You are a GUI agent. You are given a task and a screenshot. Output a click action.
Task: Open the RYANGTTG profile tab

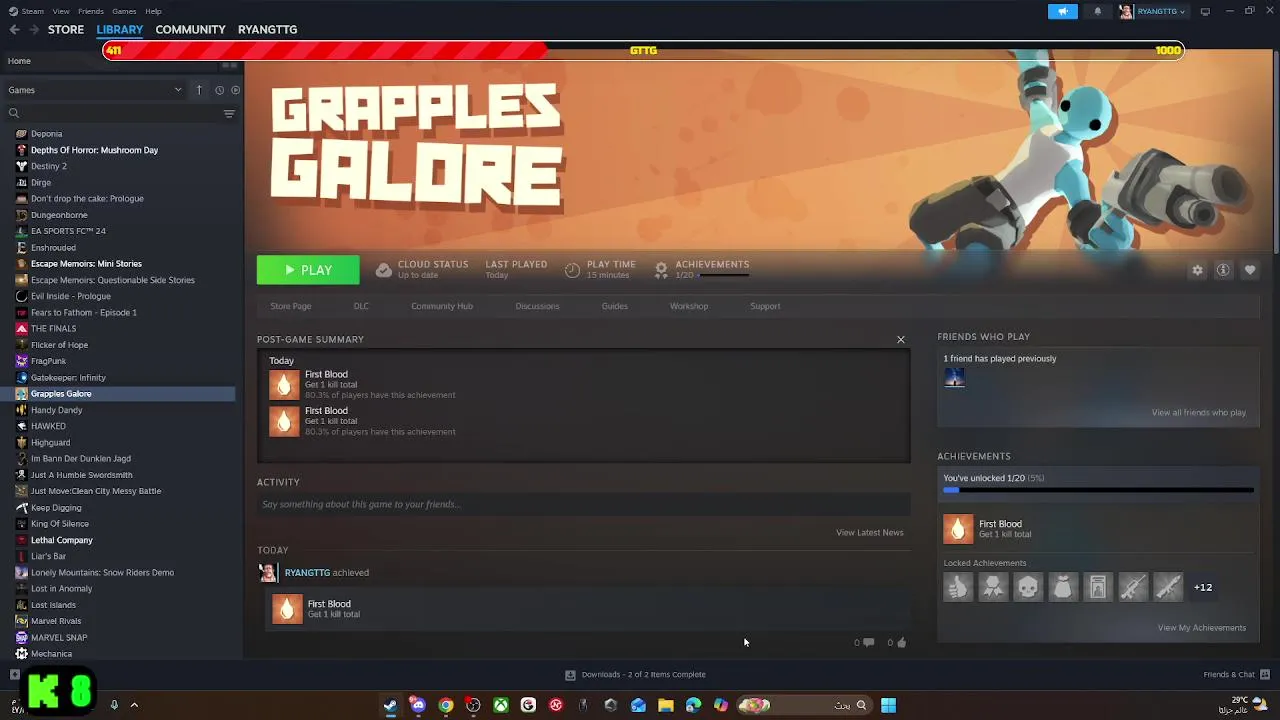tap(267, 29)
